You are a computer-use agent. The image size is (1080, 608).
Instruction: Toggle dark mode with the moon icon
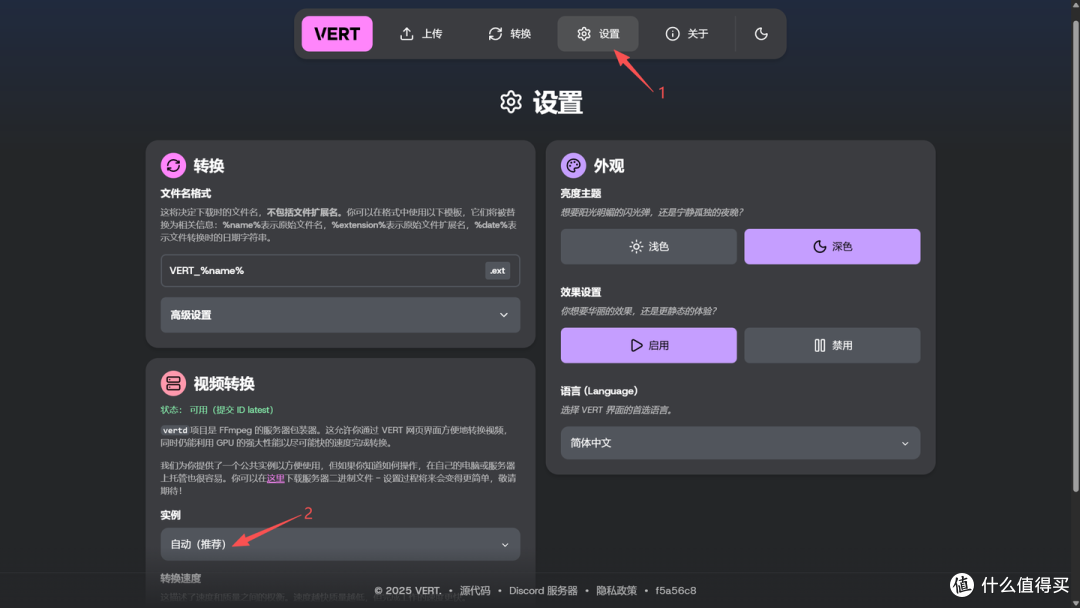[761, 34]
